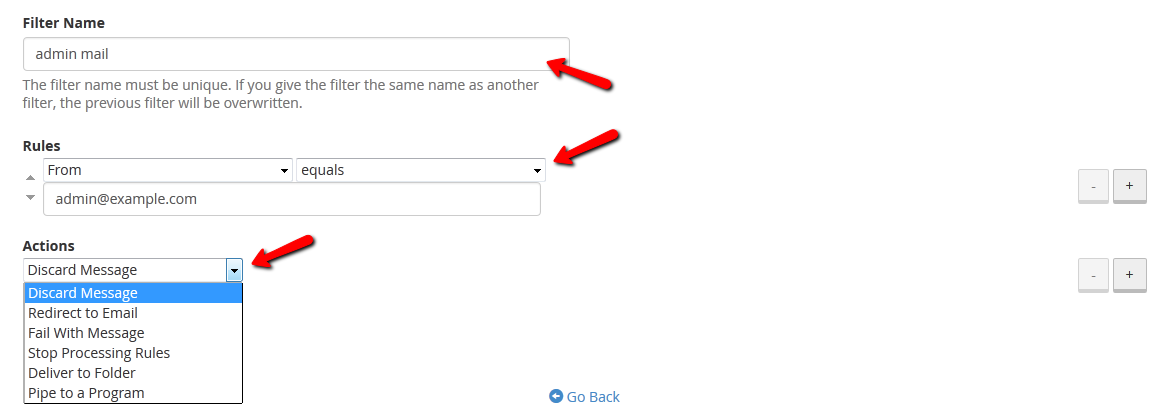Remove the rule with its minus button

1093,186
